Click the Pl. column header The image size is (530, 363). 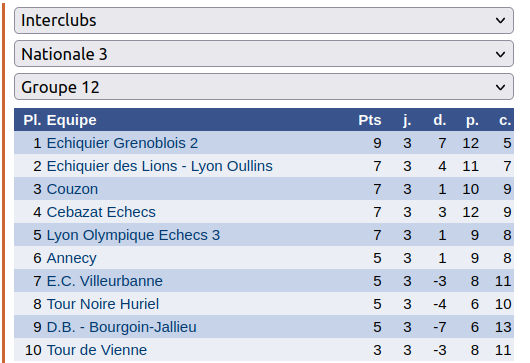coord(32,120)
